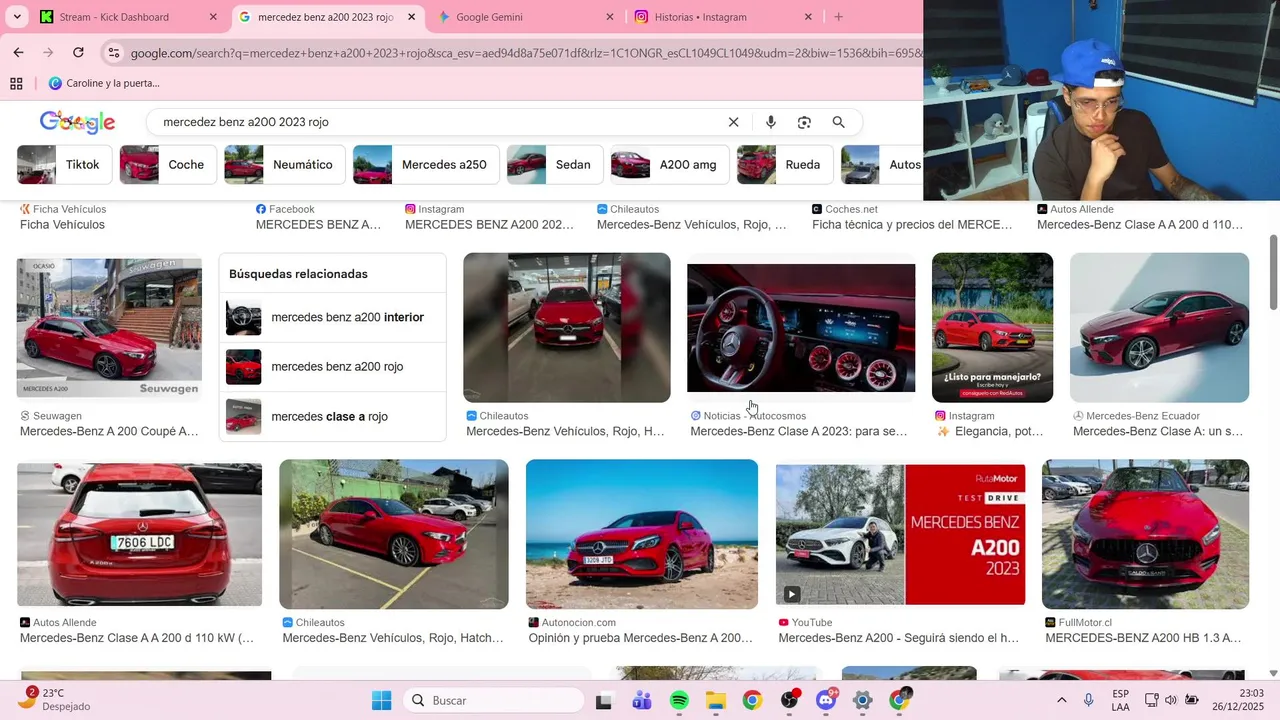Open the volume control in system tray
Screen dimensions: 1280x720
[x=1171, y=701]
